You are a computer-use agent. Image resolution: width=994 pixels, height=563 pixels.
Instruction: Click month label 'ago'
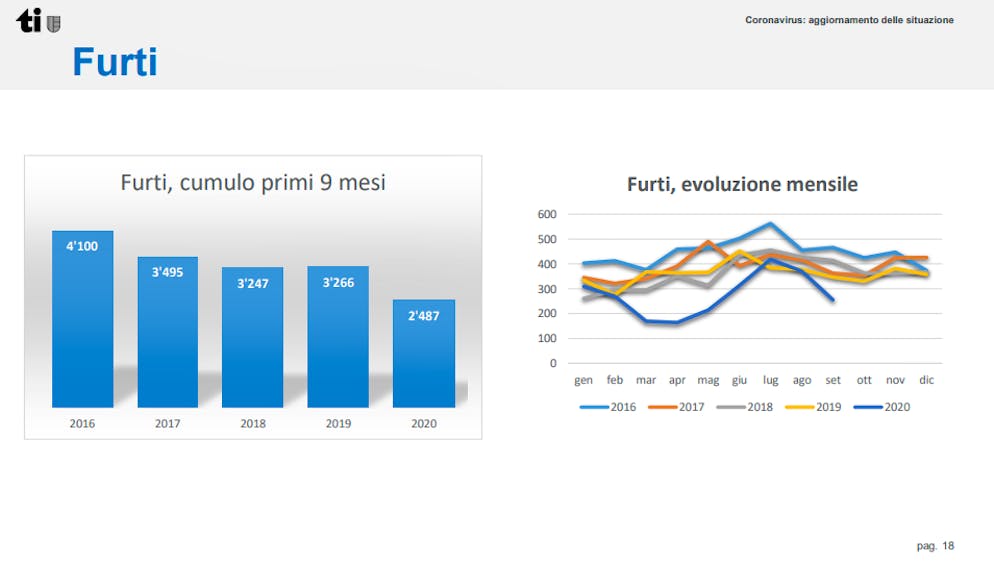(x=801, y=380)
